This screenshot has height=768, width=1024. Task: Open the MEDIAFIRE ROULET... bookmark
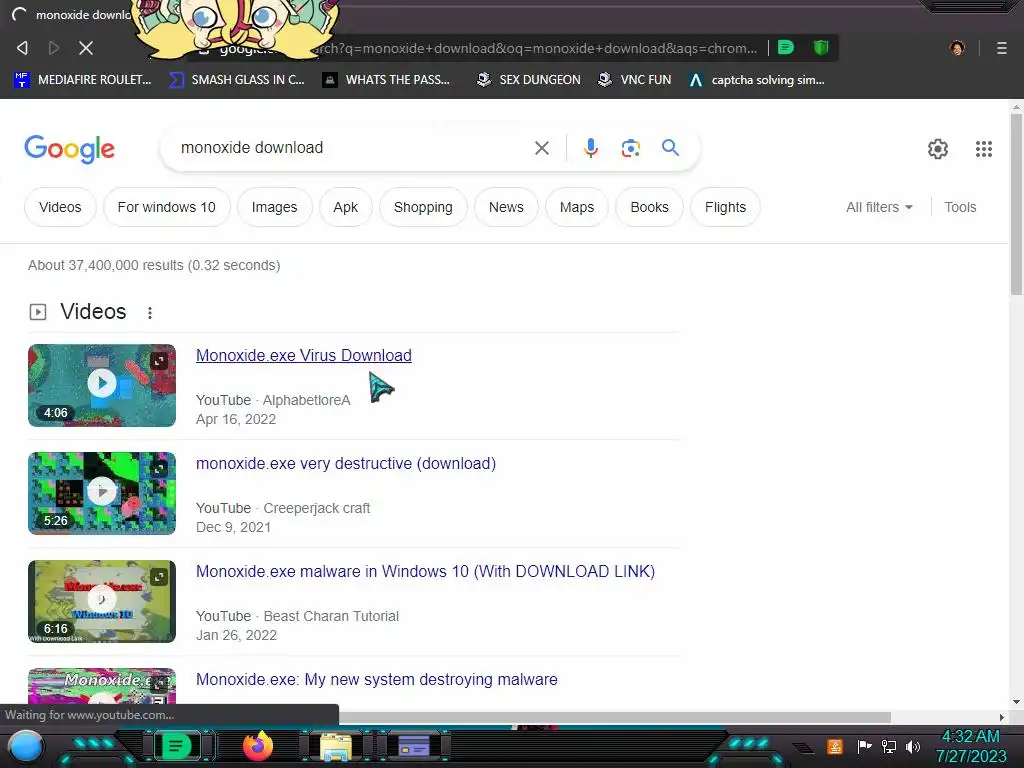(x=83, y=80)
